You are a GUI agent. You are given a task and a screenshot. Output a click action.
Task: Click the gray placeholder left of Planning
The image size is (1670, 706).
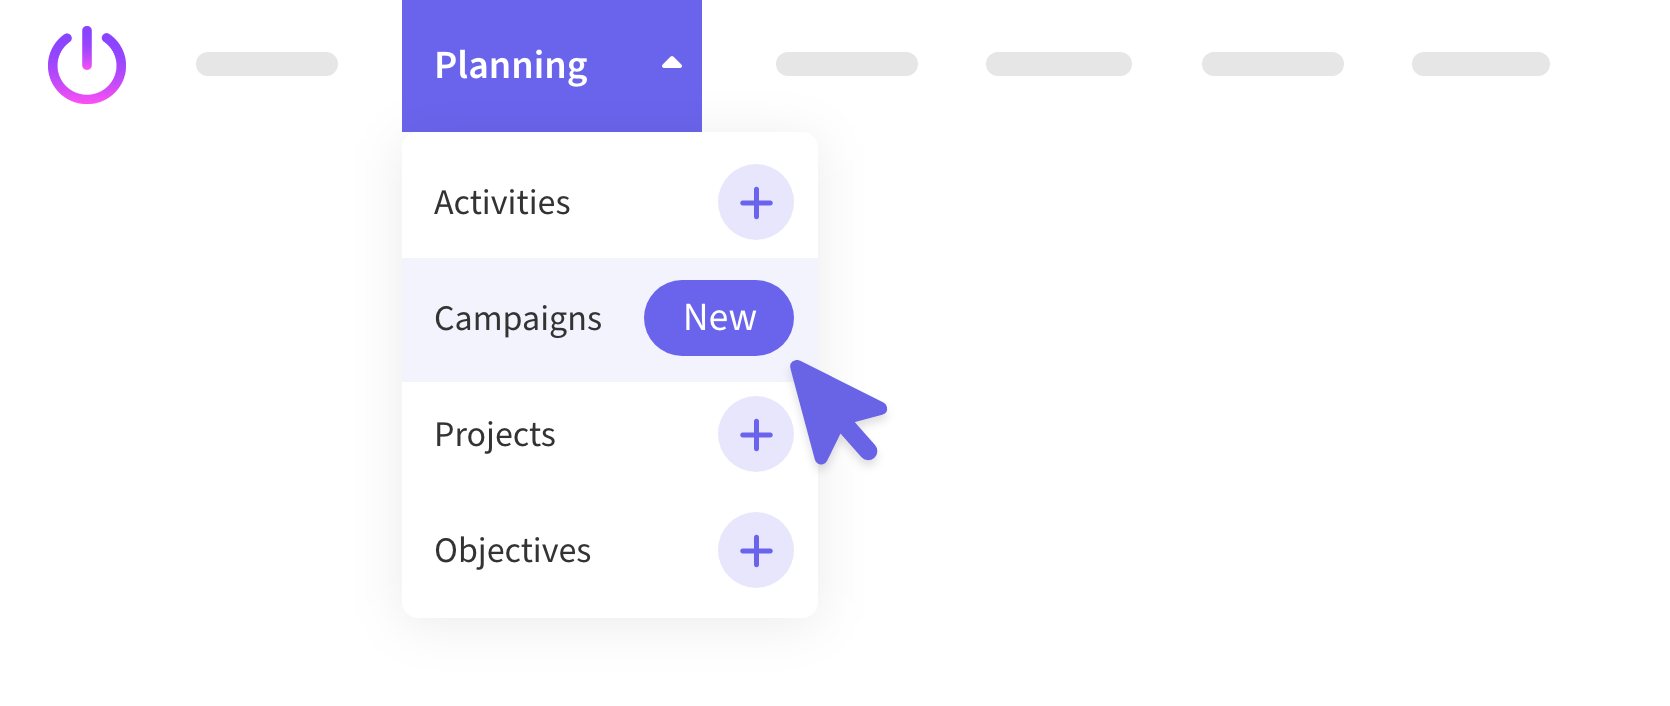[267, 64]
